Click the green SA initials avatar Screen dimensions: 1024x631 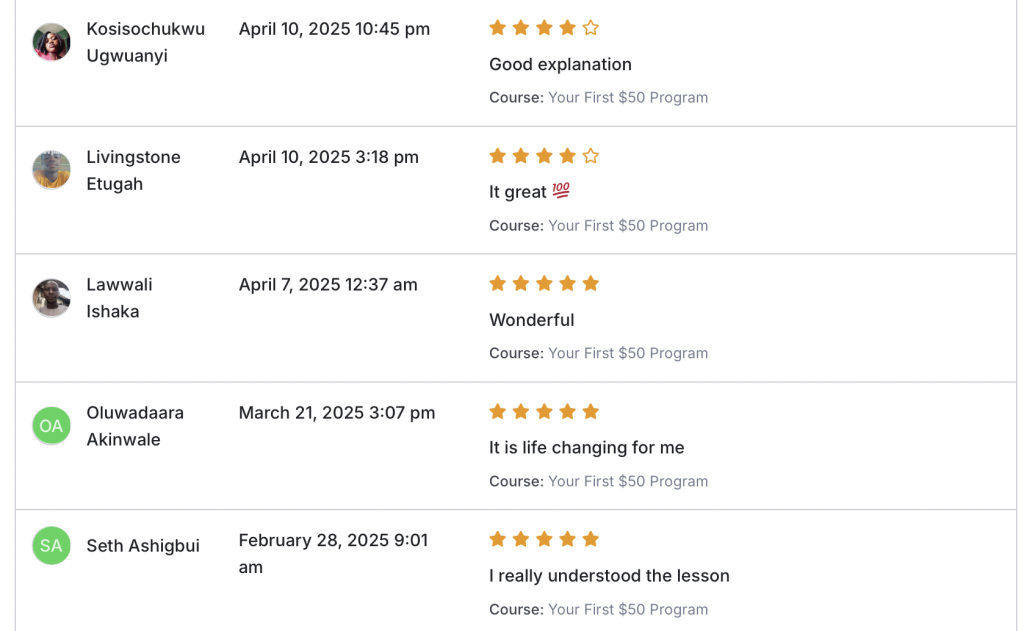click(51, 546)
